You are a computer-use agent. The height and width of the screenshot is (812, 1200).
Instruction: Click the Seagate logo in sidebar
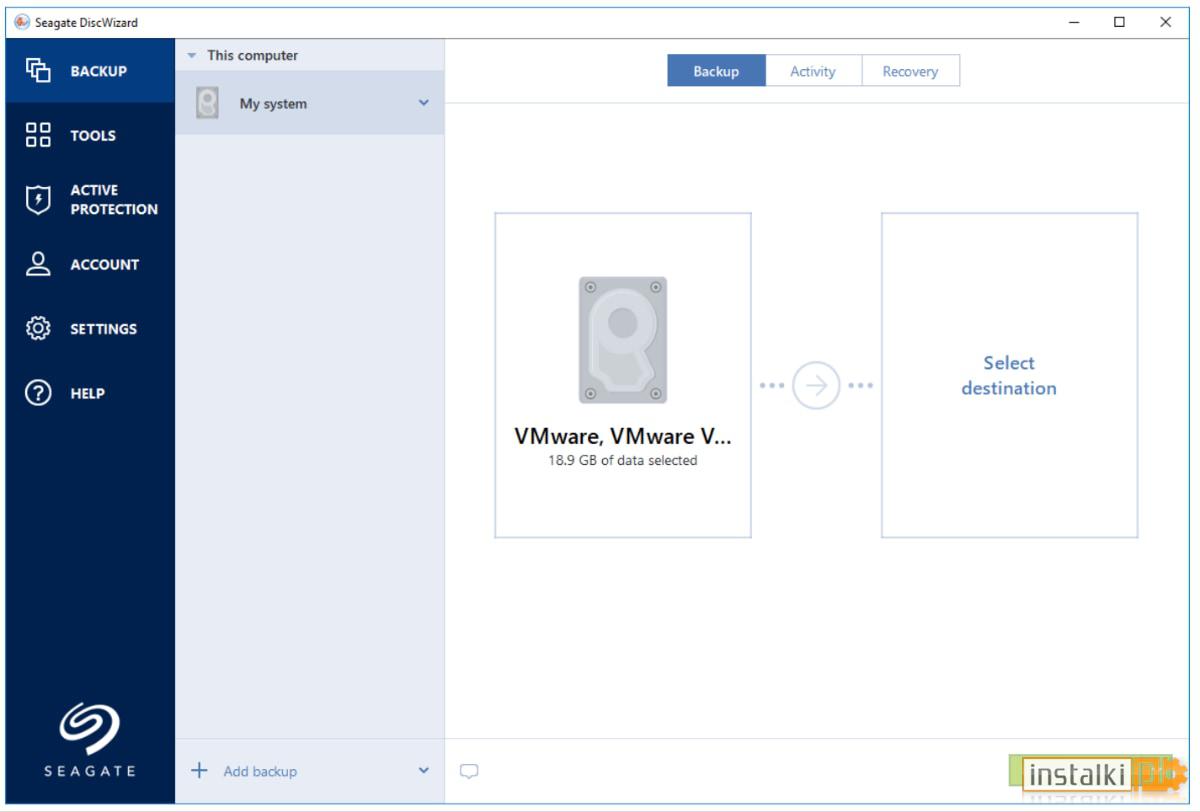click(89, 741)
